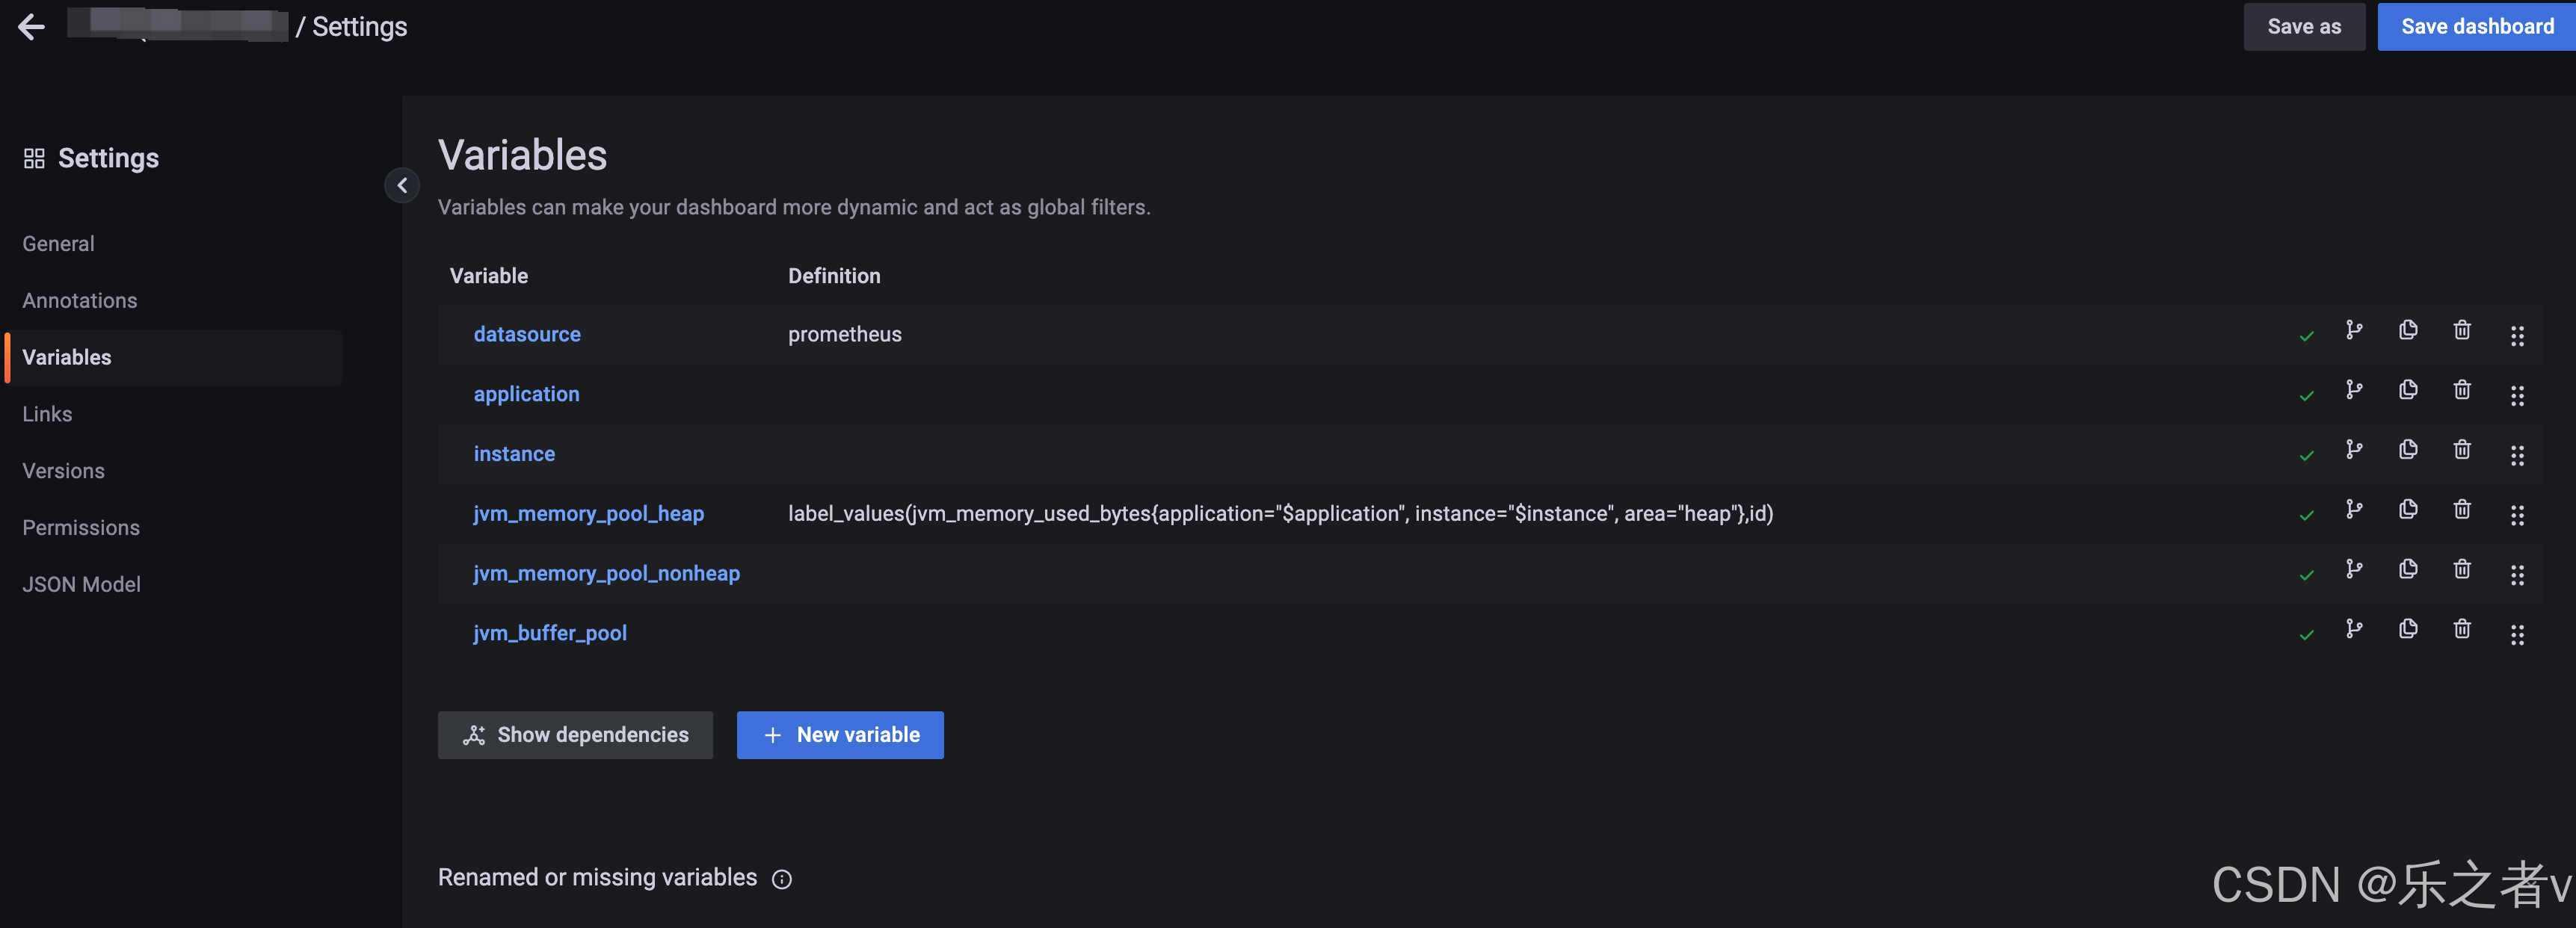This screenshot has width=2576, height=928.
Task: Click the back arrow icon
Action: point(31,27)
